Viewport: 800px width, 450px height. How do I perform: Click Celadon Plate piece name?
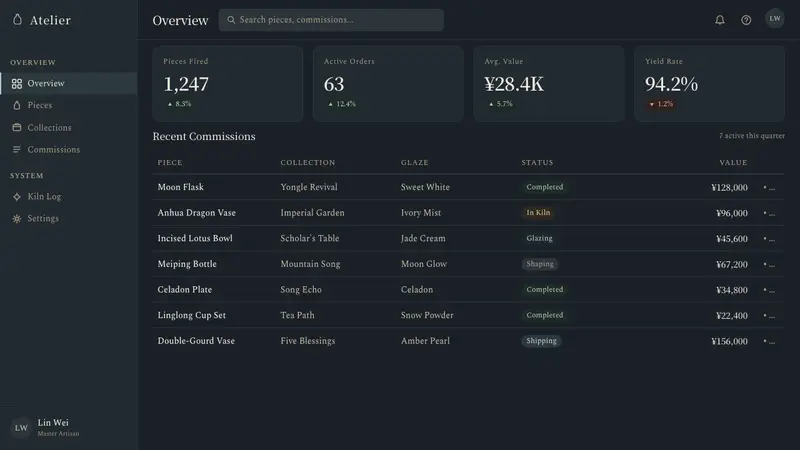185,289
